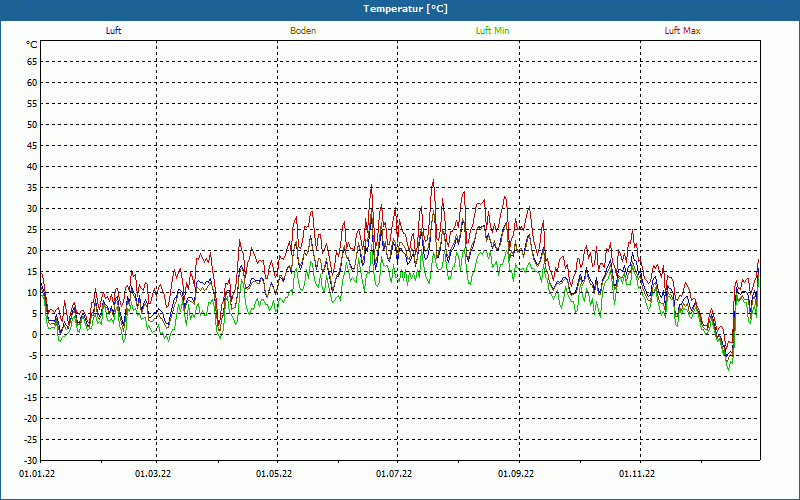Click the 01.07.22 x-axis date

tap(395, 473)
